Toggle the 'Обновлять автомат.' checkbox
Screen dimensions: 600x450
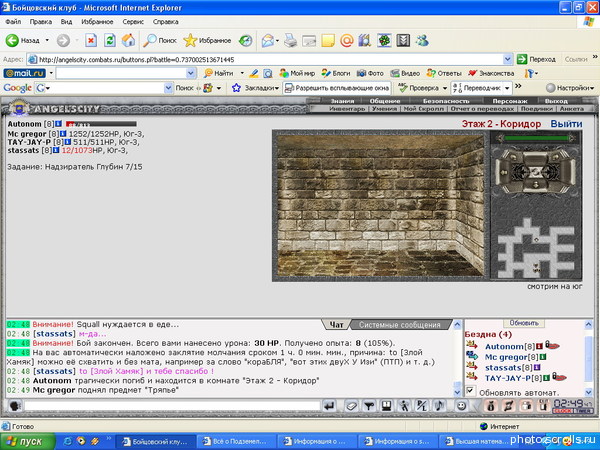[470, 391]
